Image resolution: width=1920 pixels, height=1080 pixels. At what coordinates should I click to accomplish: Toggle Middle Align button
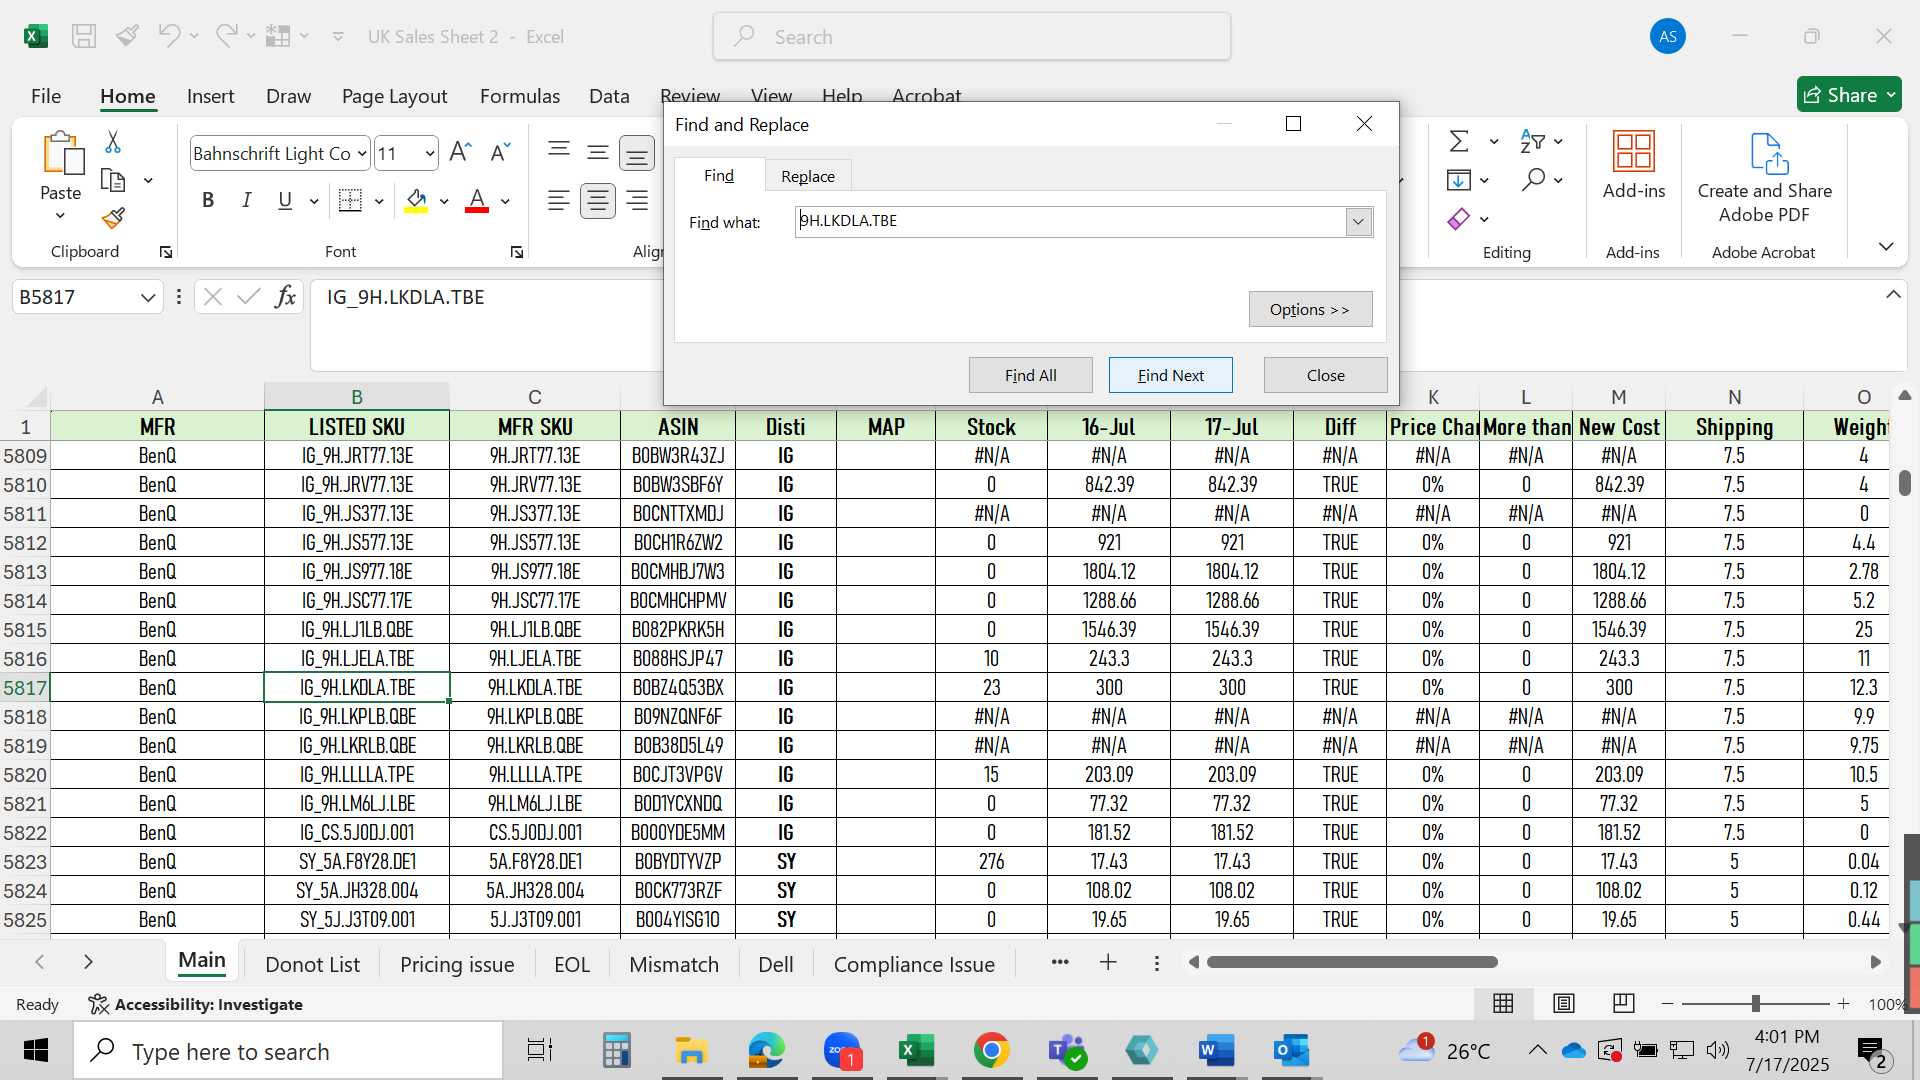tap(598, 152)
